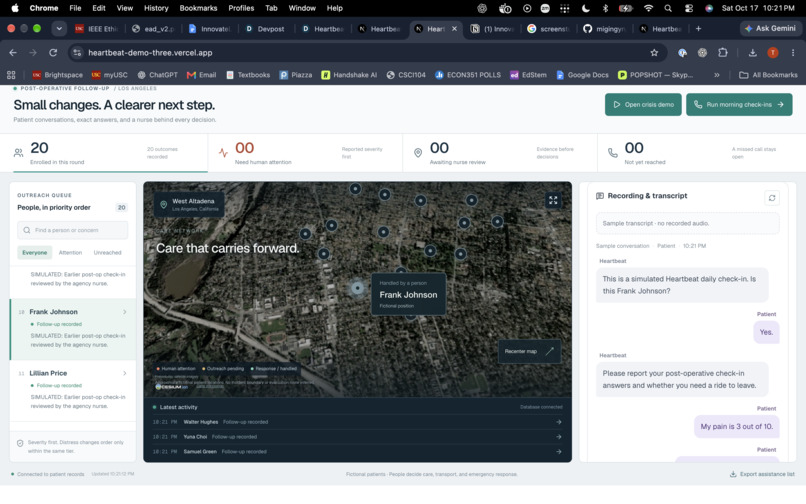Expand Lillian Price queue entry chevron
806x504 pixels.
[124, 373]
